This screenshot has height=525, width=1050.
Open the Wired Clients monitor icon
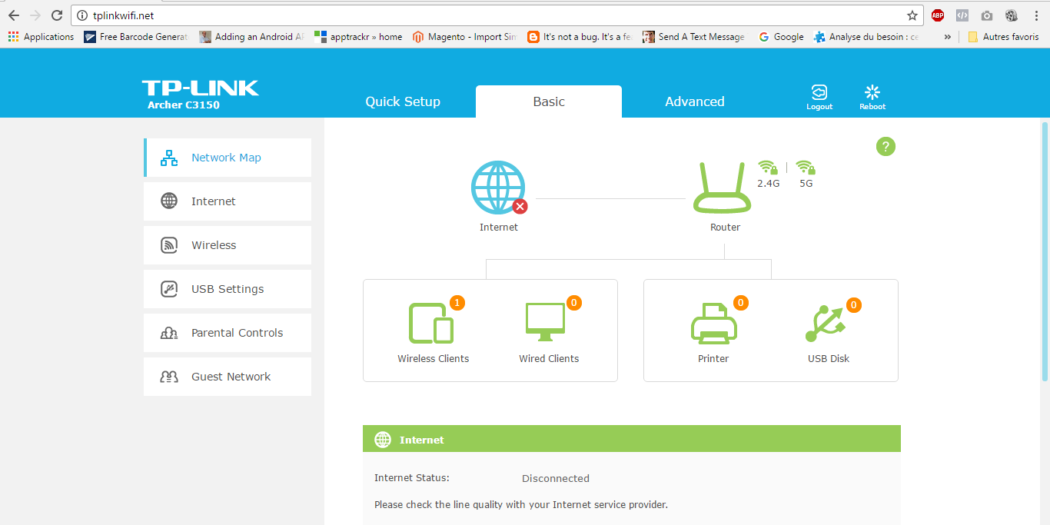pyautogui.click(x=548, y=323)
